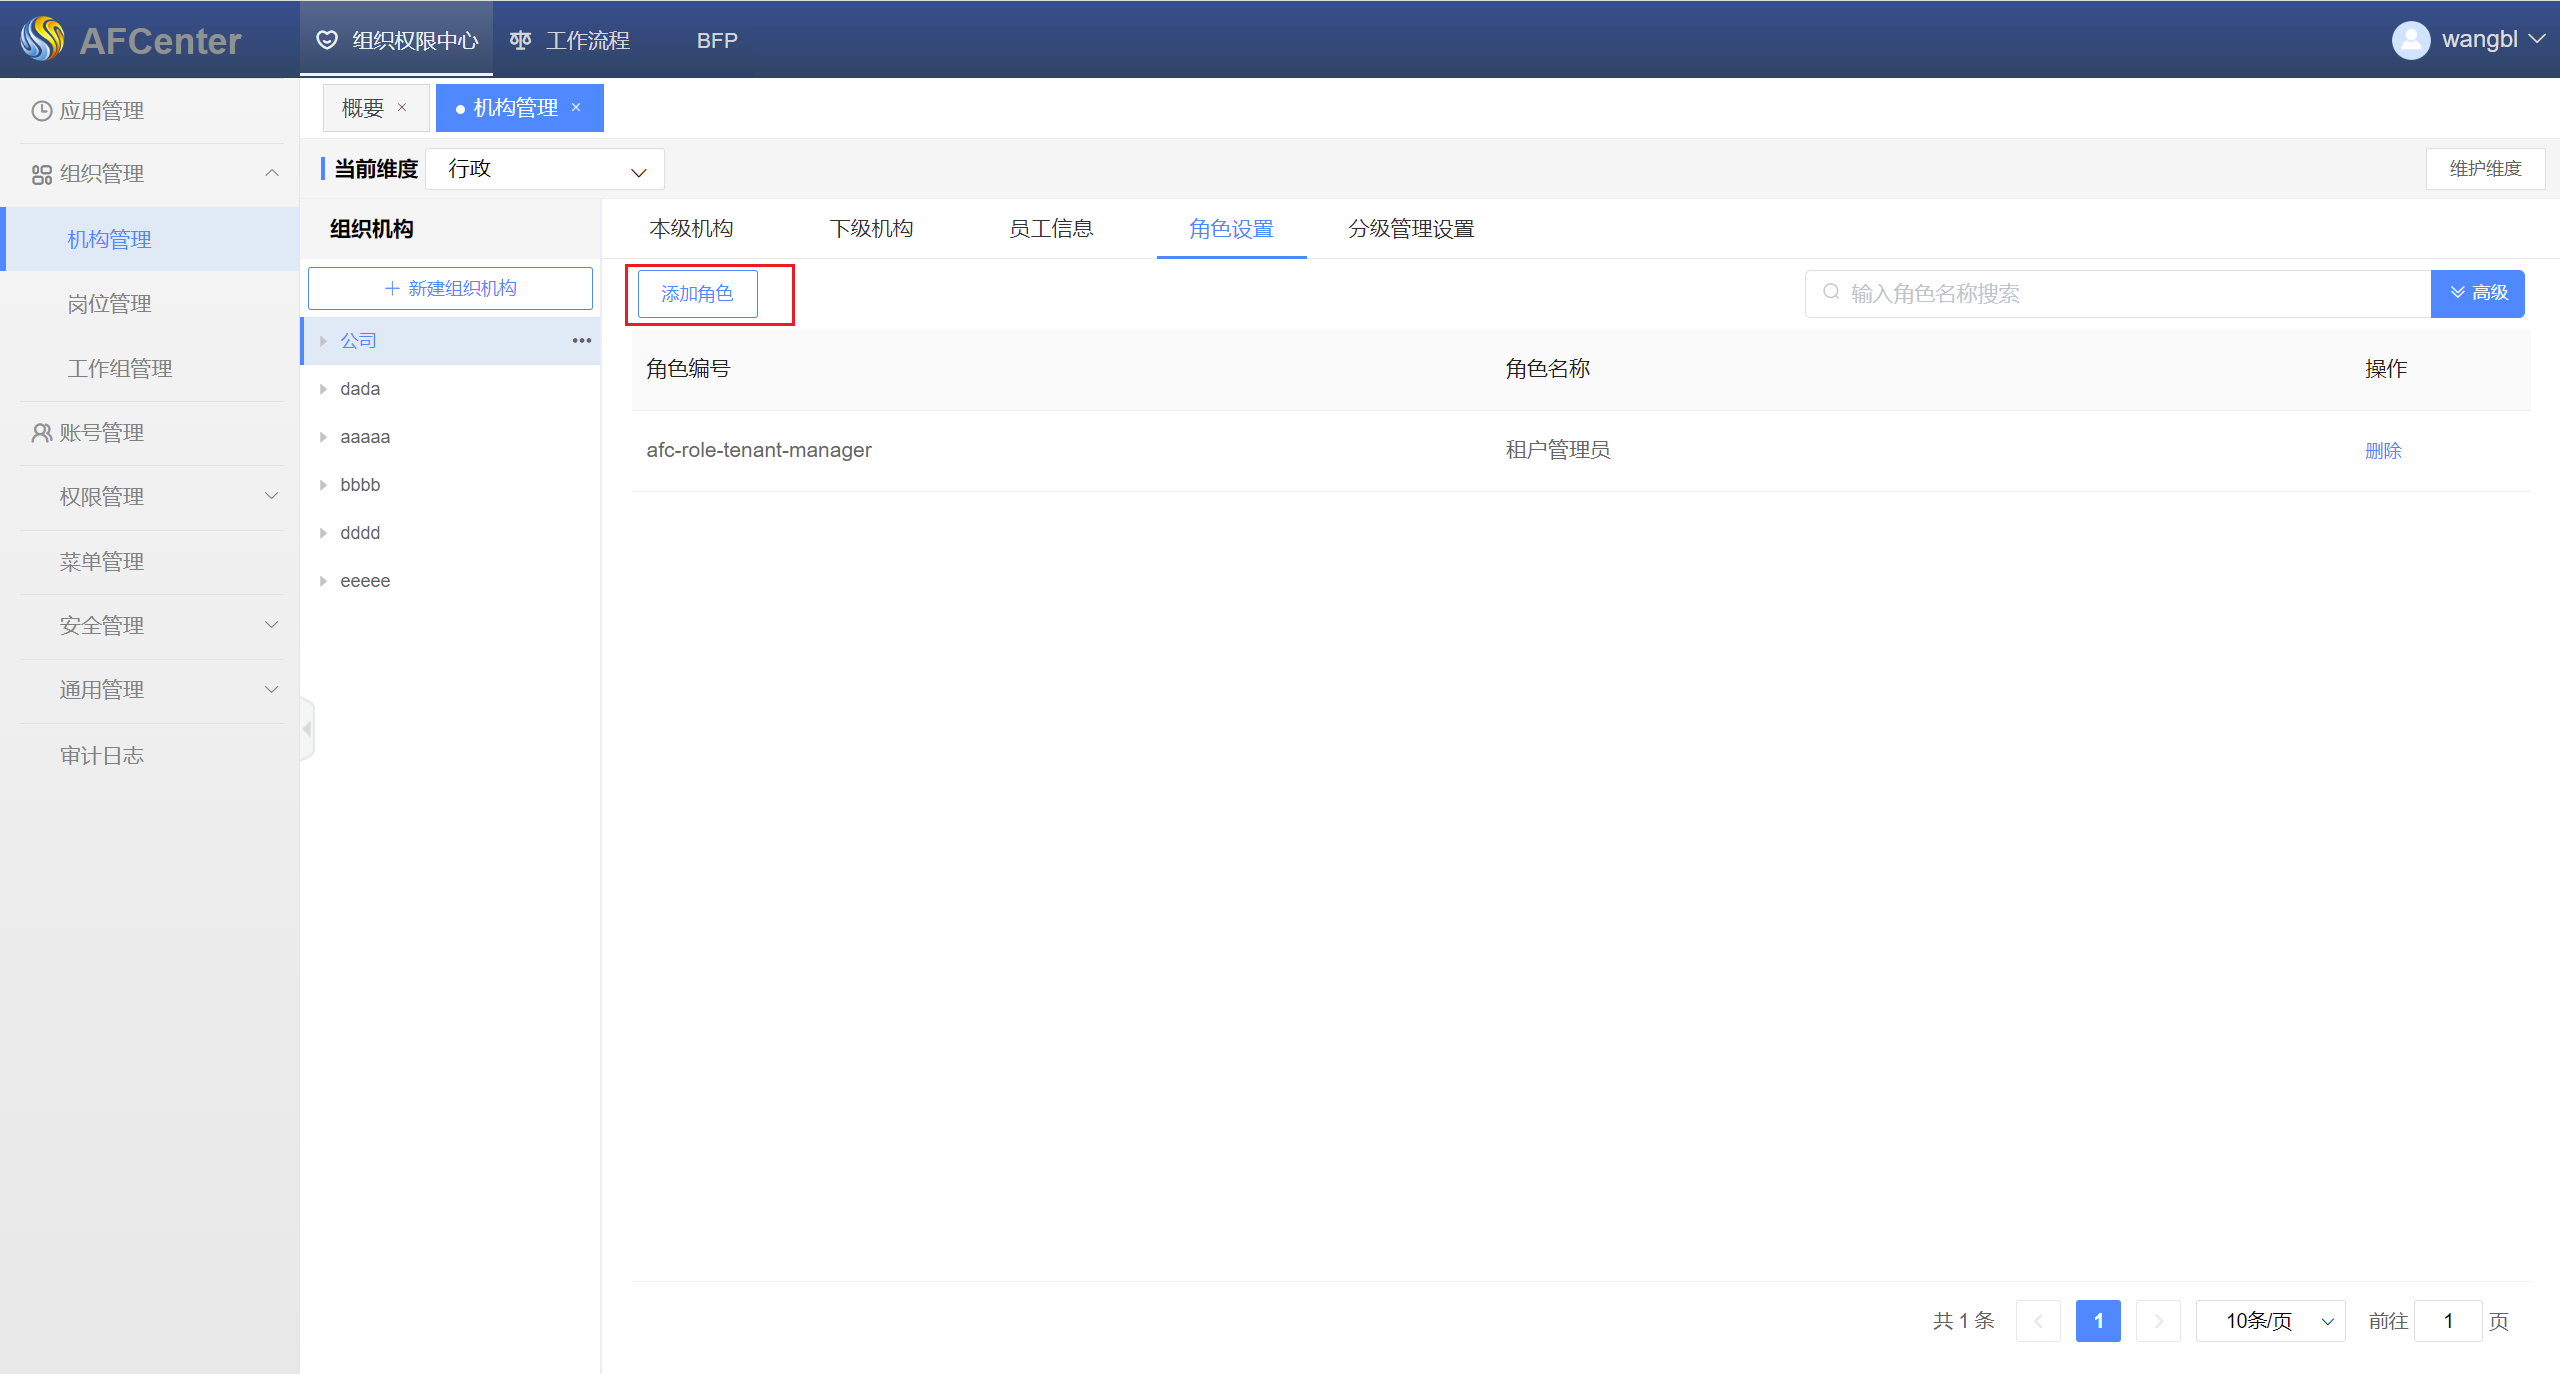This screenshot has height=1374, width=2560.
Task: Close the 机构管理 tab with its x icon
Action: [x=576, y=107]
